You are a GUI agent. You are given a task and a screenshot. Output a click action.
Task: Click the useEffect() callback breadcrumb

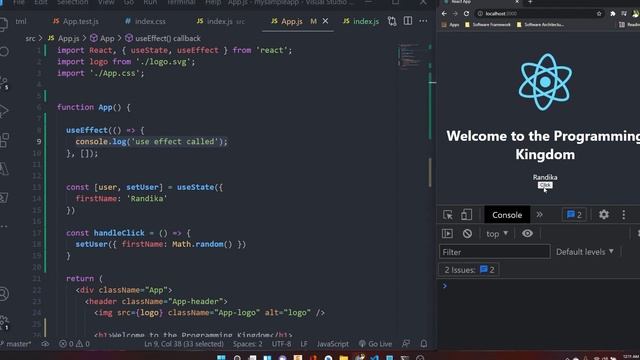coord(163,38)
